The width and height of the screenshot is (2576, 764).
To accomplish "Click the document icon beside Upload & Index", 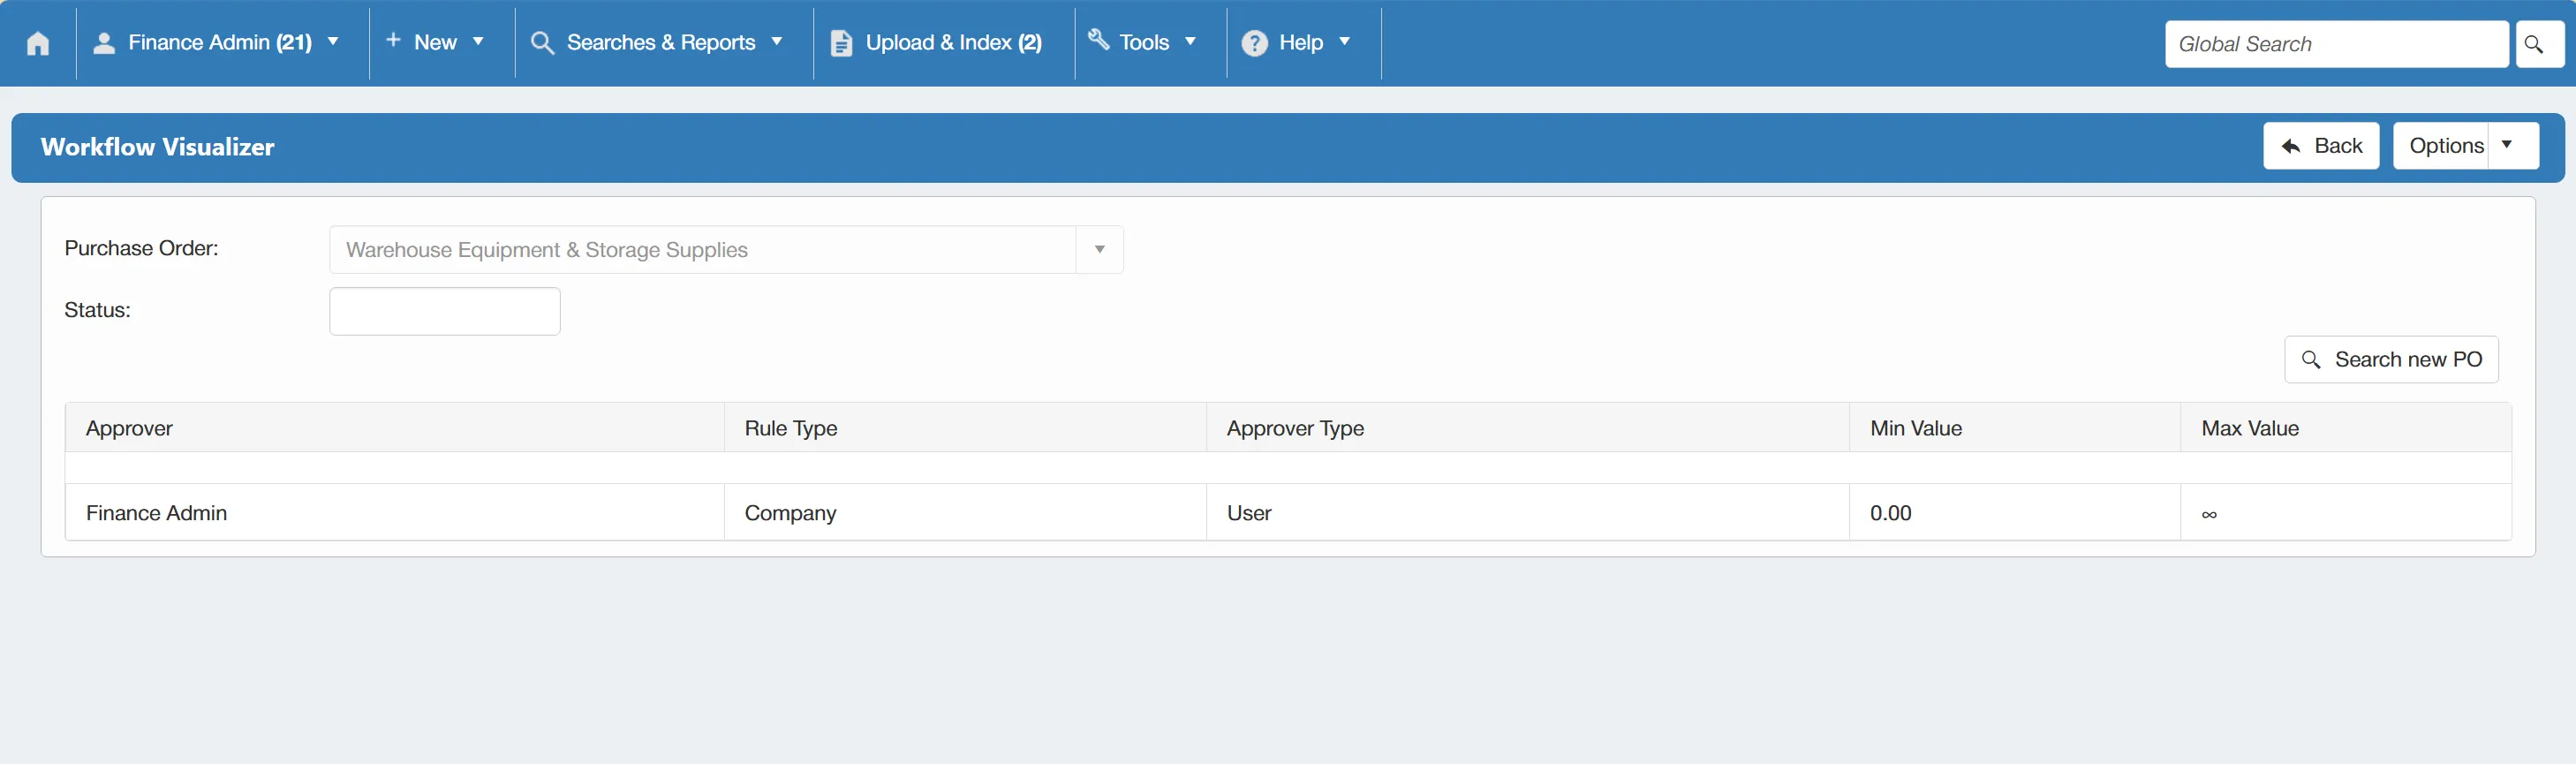I will point(841,43).
